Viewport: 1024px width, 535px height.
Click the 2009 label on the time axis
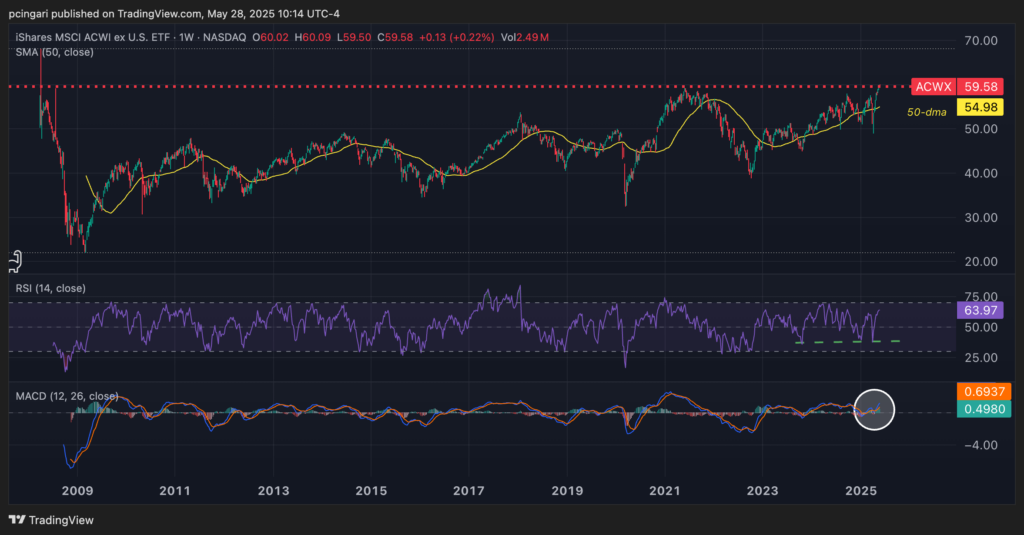[x=77, y=491]
